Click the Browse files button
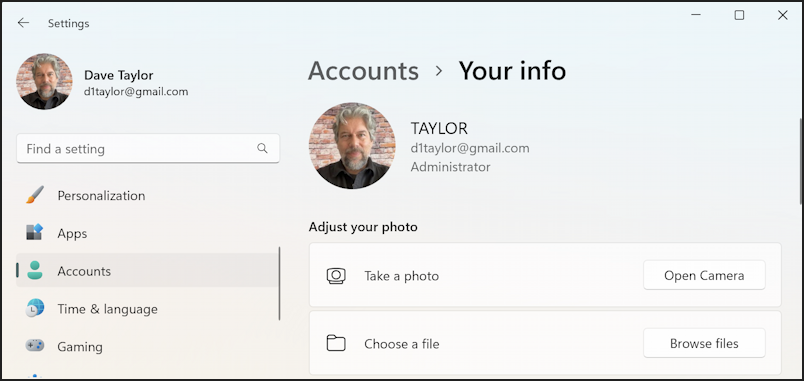 pyautogui.click(x=704, y=343)
